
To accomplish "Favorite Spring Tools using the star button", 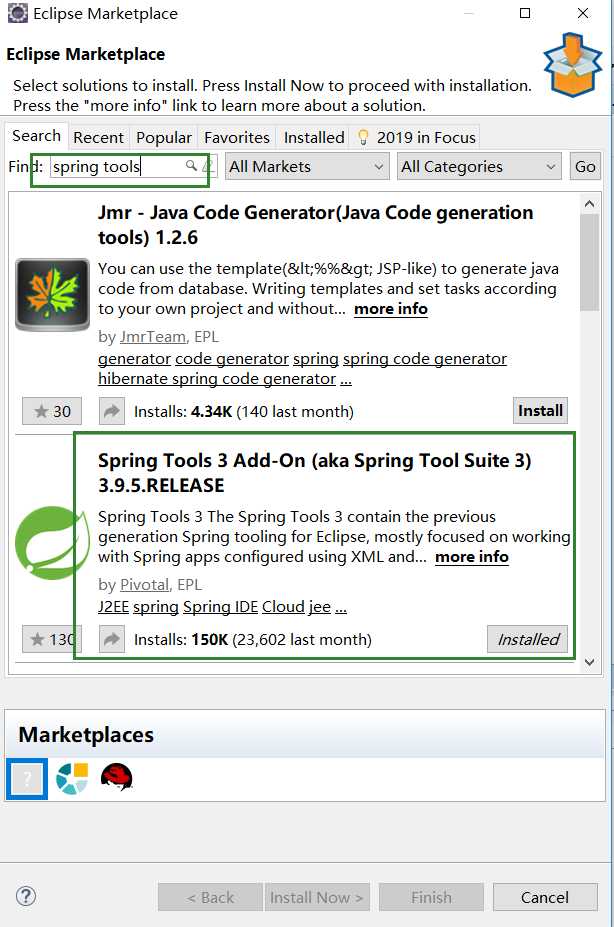I will tap(52, 639).
